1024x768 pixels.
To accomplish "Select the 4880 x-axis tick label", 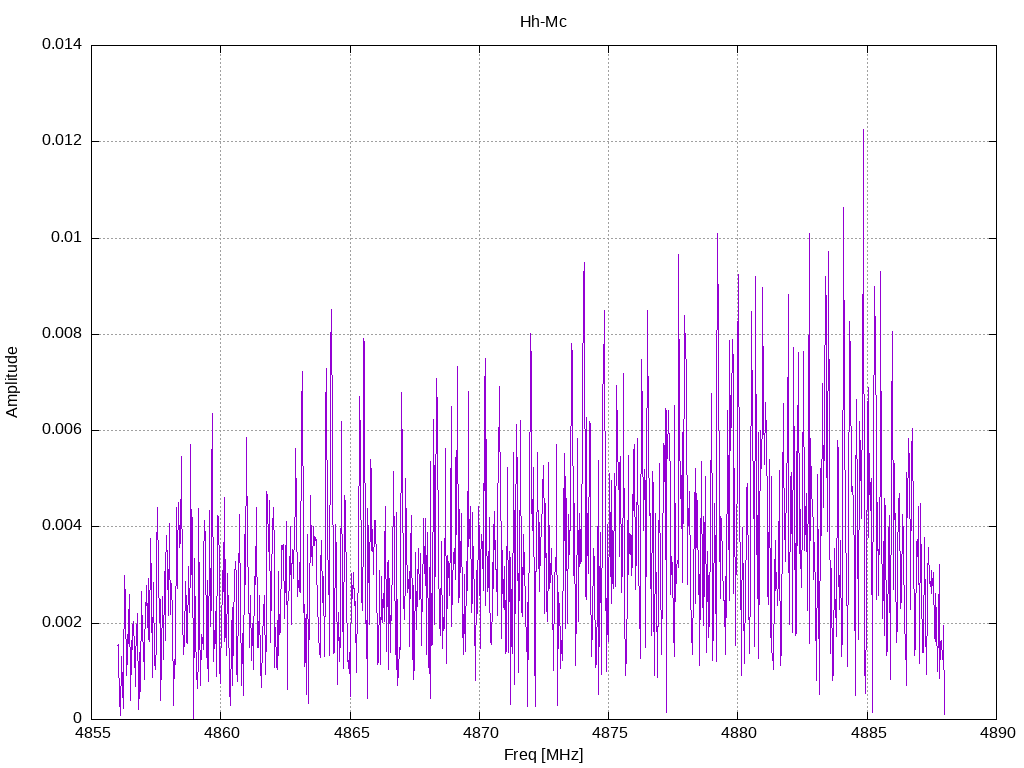I will [737, 733].
